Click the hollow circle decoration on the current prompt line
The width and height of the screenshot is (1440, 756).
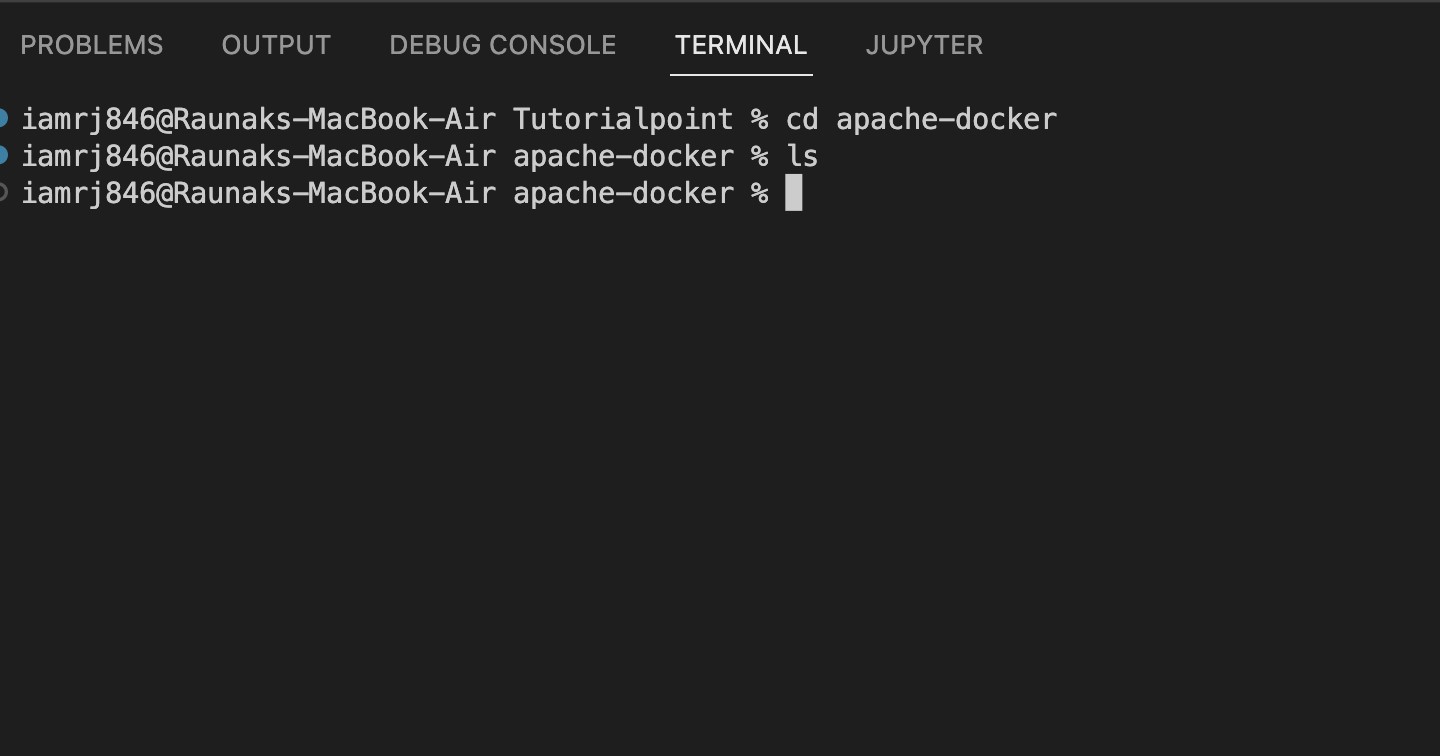coord(3,192)
